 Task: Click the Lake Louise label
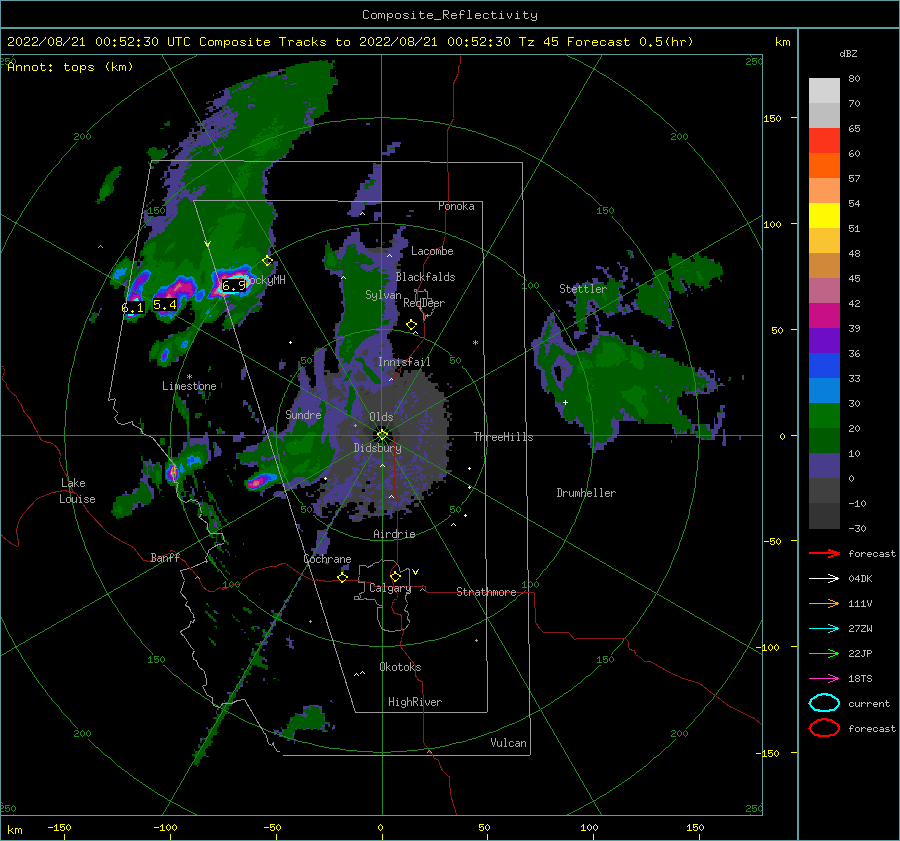click(x=77, y=491)
